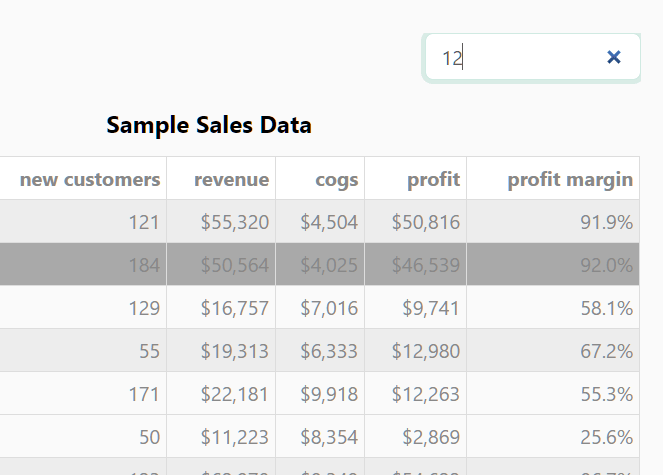This screenshot has height=475, width=663.
Task: Select the cogs cell $6,333
Action: [x=329, y=351]
